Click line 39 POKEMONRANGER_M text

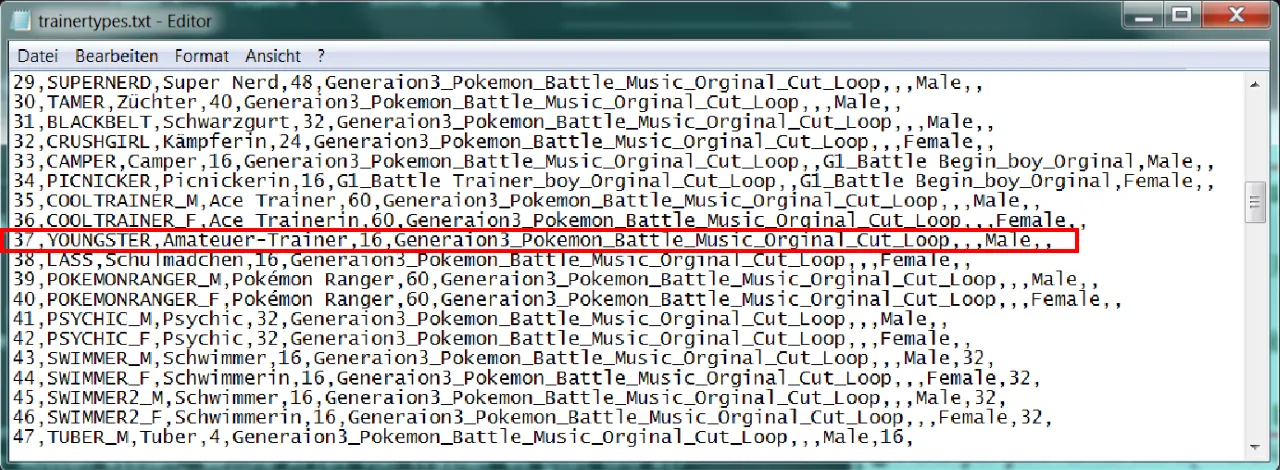click(558, 280)
